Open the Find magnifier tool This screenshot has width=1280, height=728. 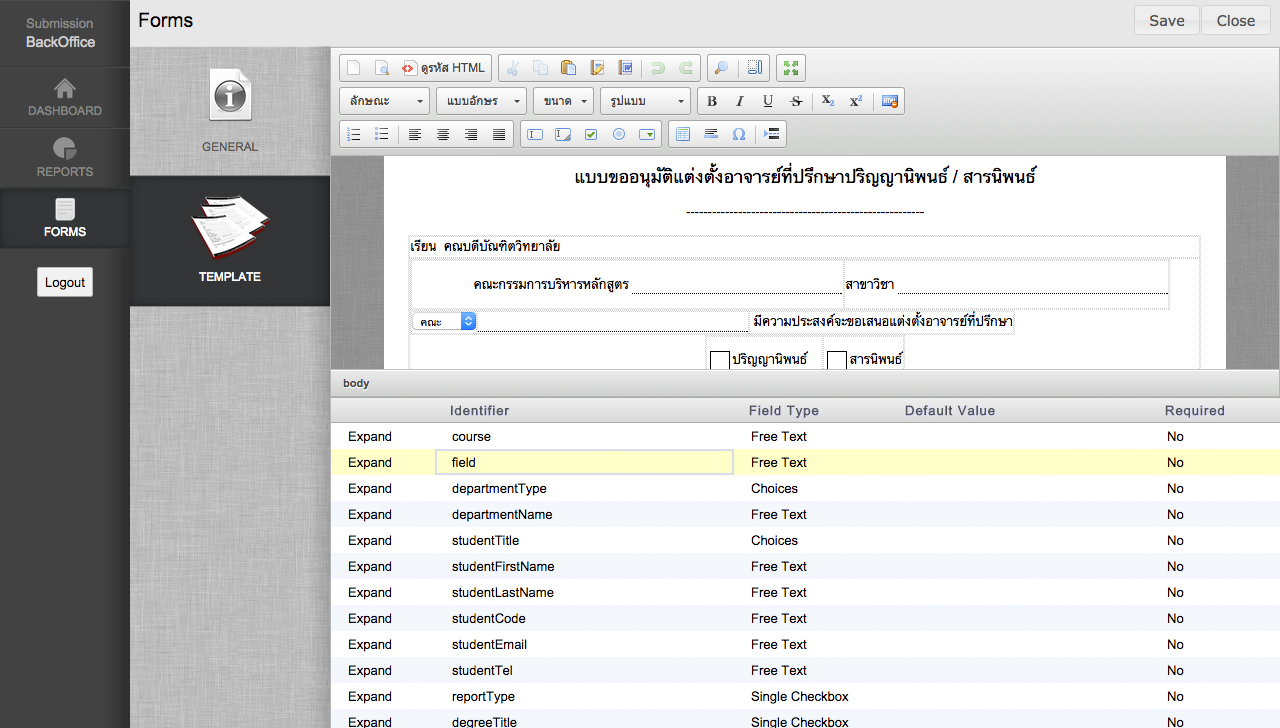719,68
